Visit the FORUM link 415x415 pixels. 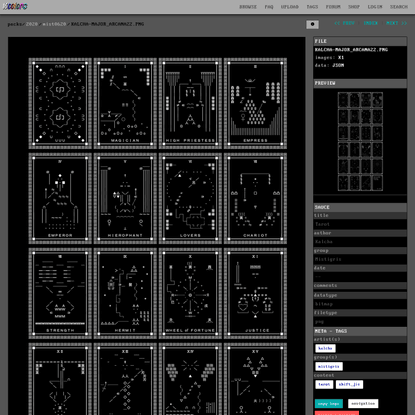tap(333, 7)
